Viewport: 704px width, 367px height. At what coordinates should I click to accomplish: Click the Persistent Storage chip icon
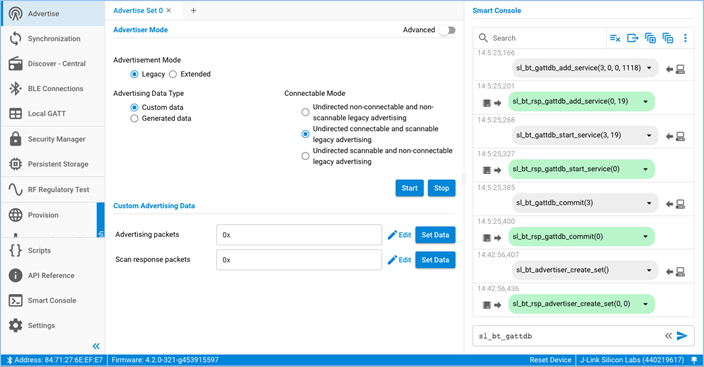coord(15,164)
